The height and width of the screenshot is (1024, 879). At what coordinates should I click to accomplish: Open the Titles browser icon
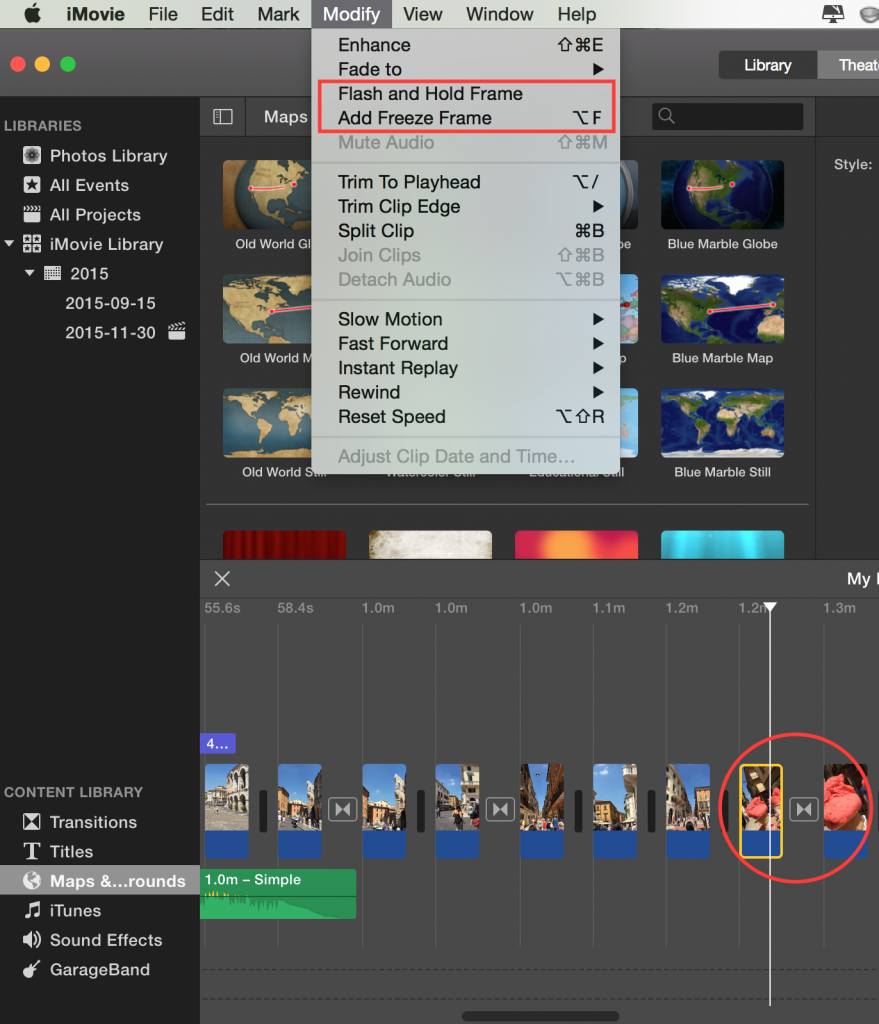(x=32, y=852)
